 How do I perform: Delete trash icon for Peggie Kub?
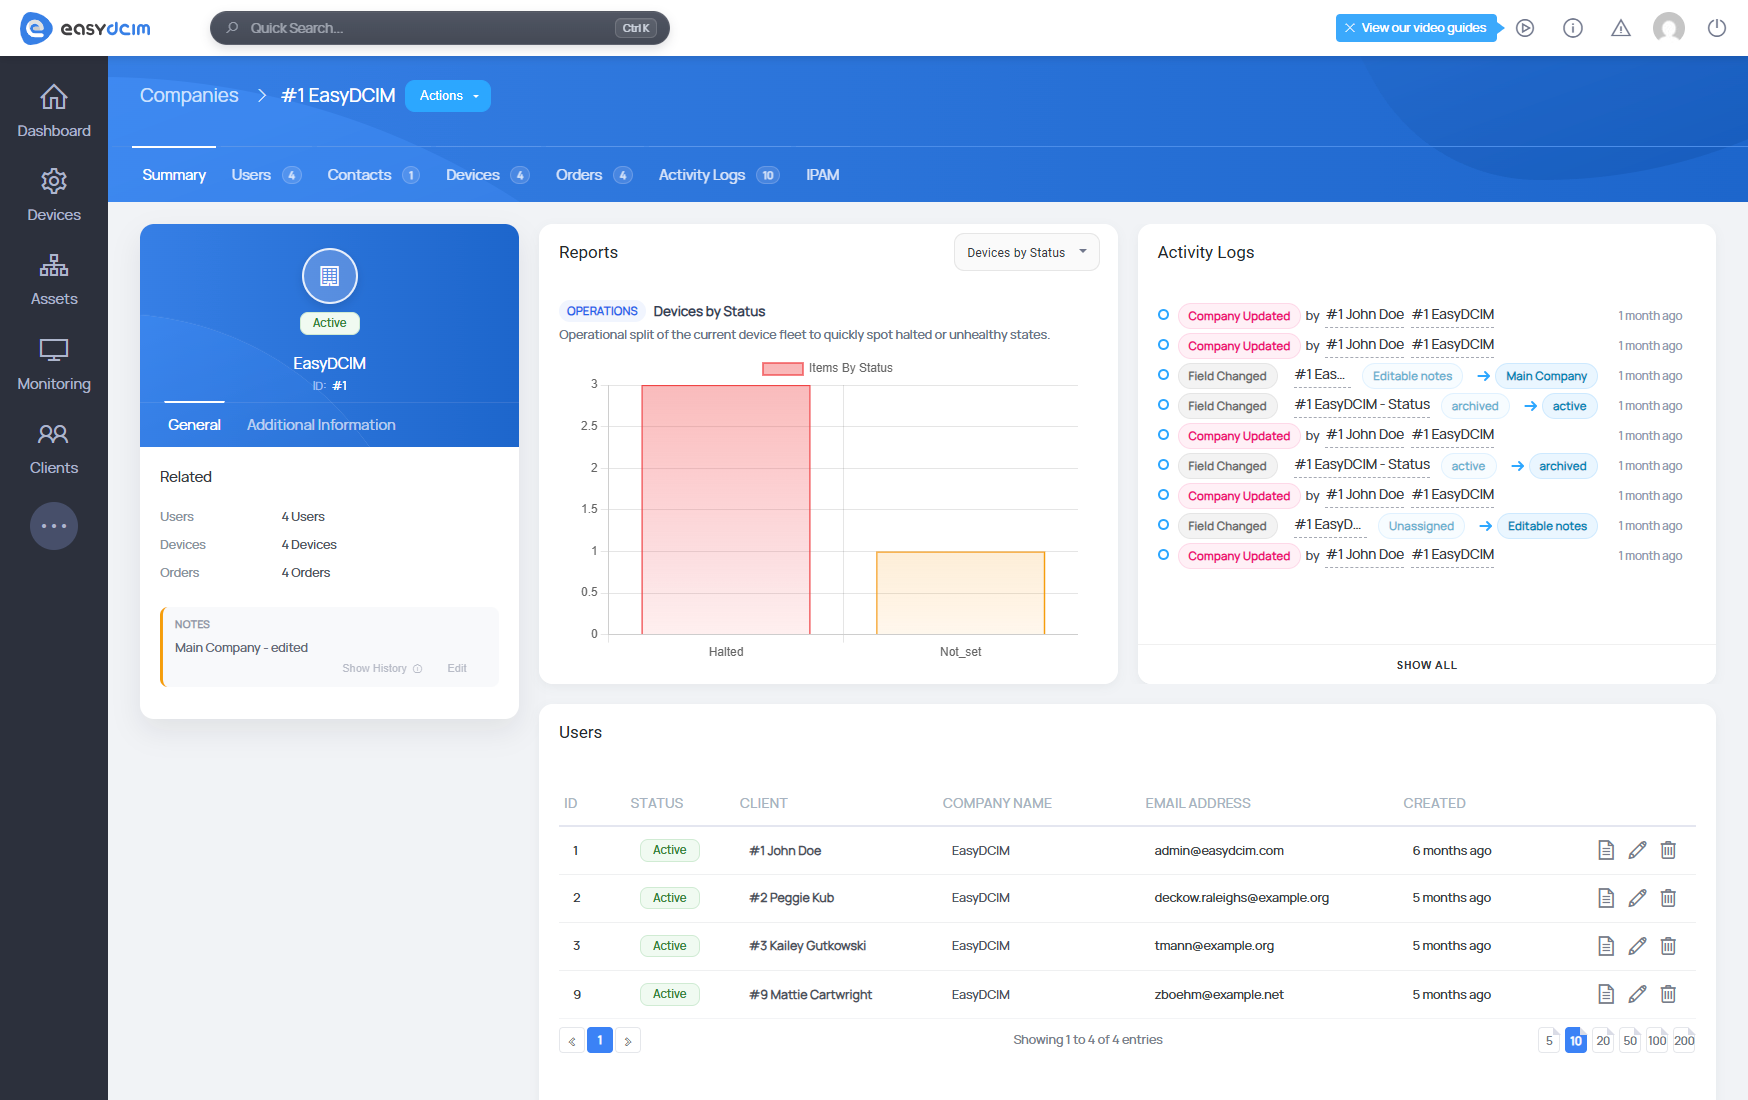click(x=1668, y=898)
